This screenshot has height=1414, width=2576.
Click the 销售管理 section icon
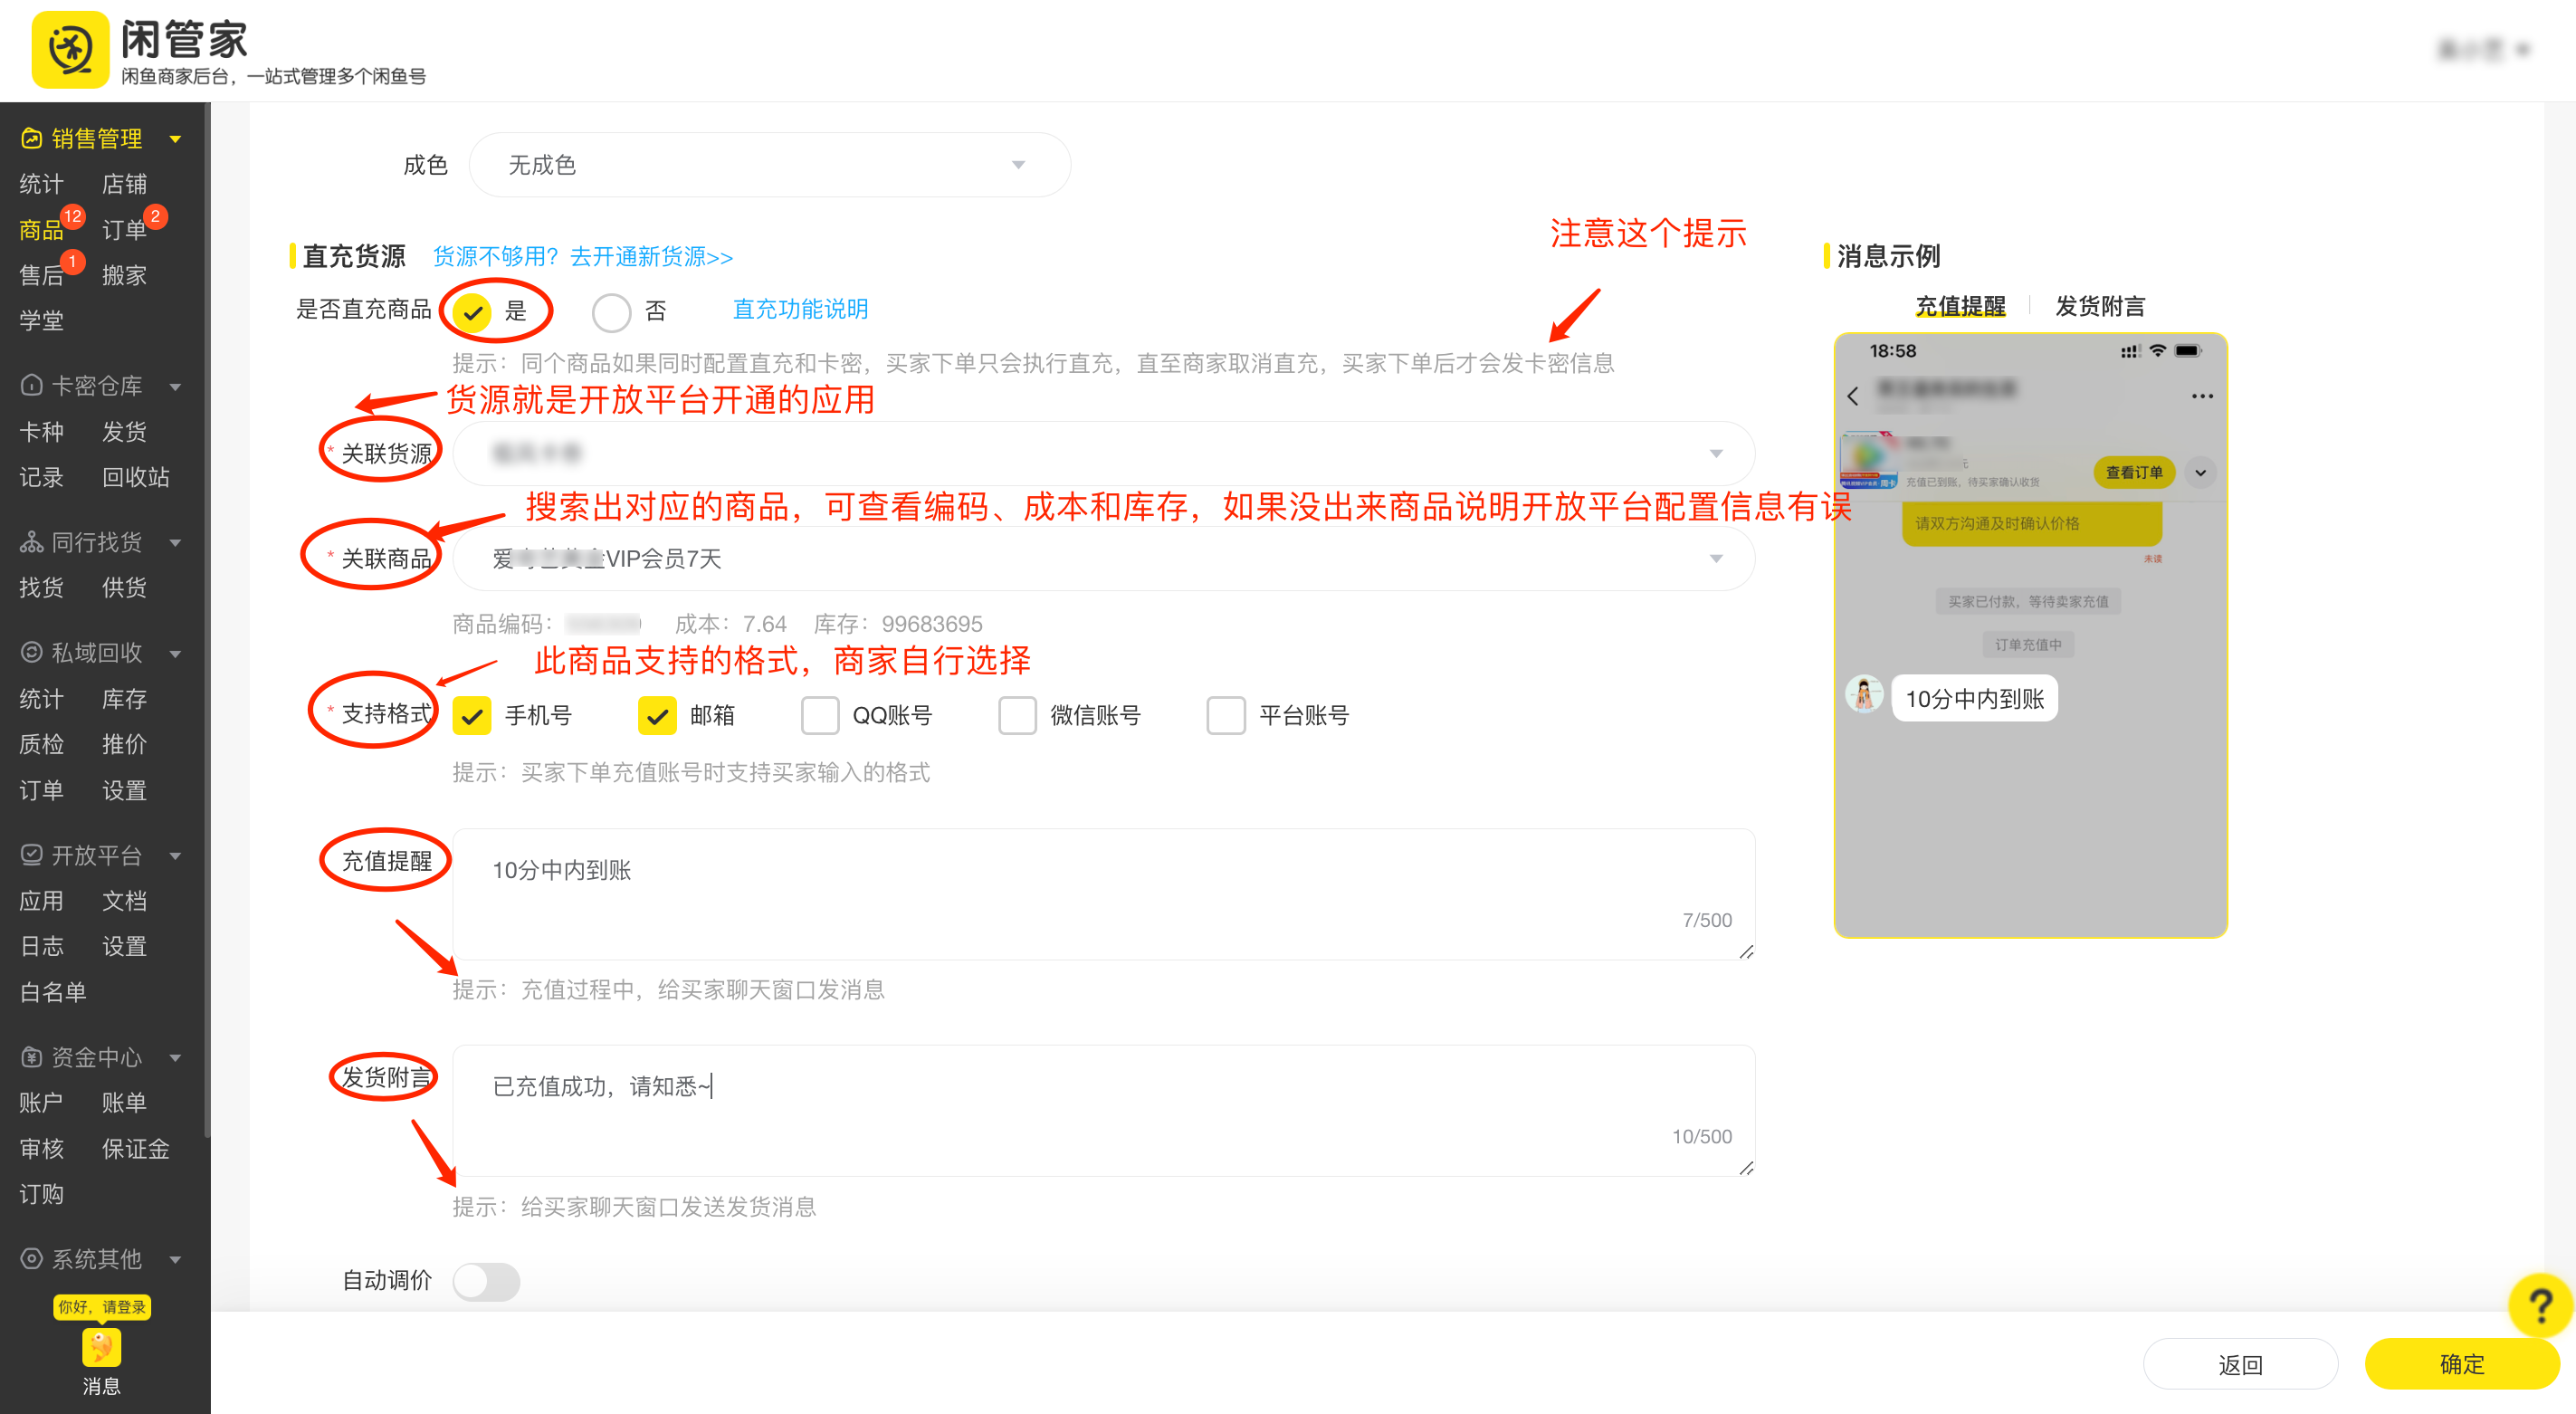pyautogui.click(x=30, y=138)
